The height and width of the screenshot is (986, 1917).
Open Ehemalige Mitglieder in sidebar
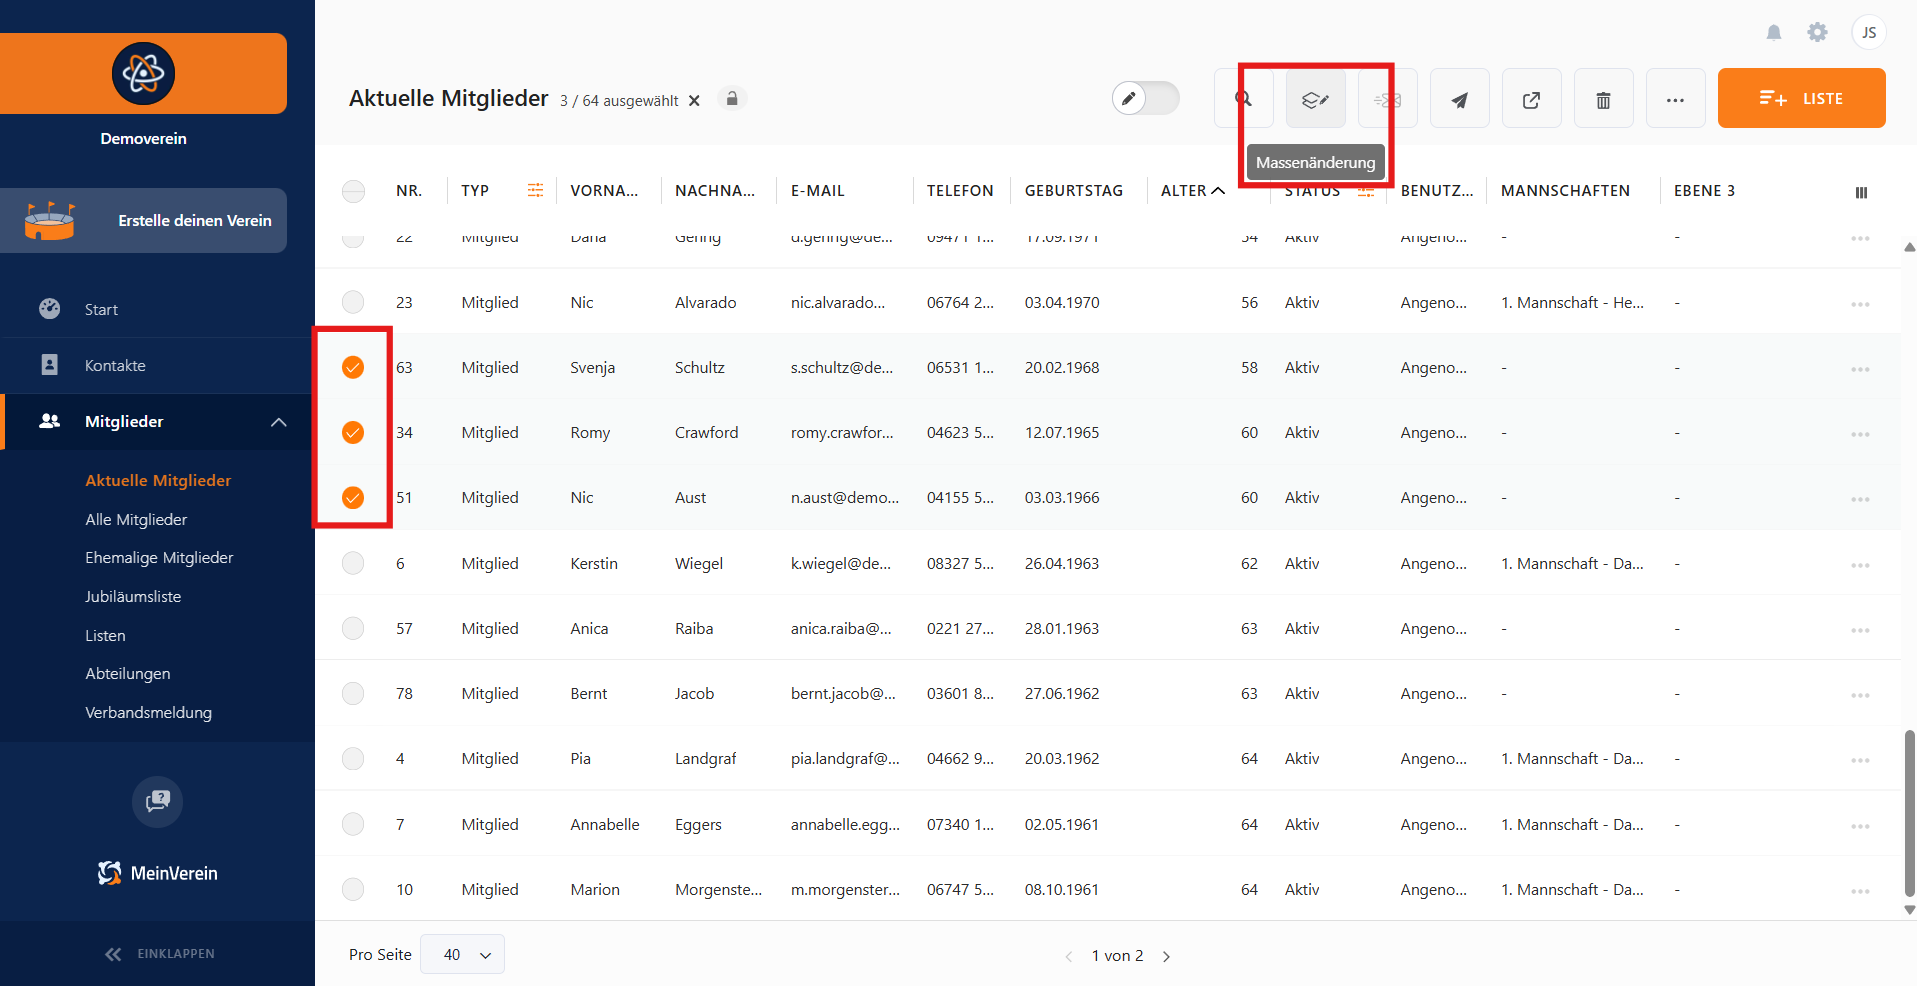159,558
